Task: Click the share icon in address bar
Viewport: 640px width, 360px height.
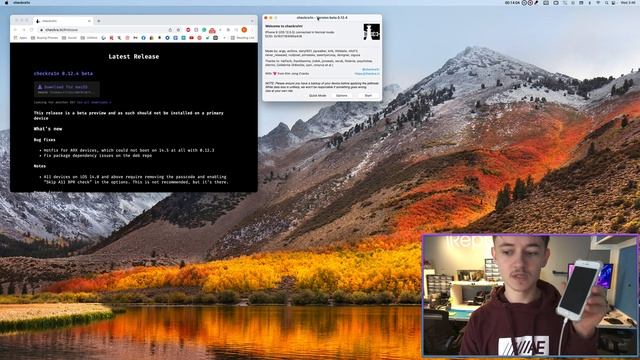Action: (170, 30)
